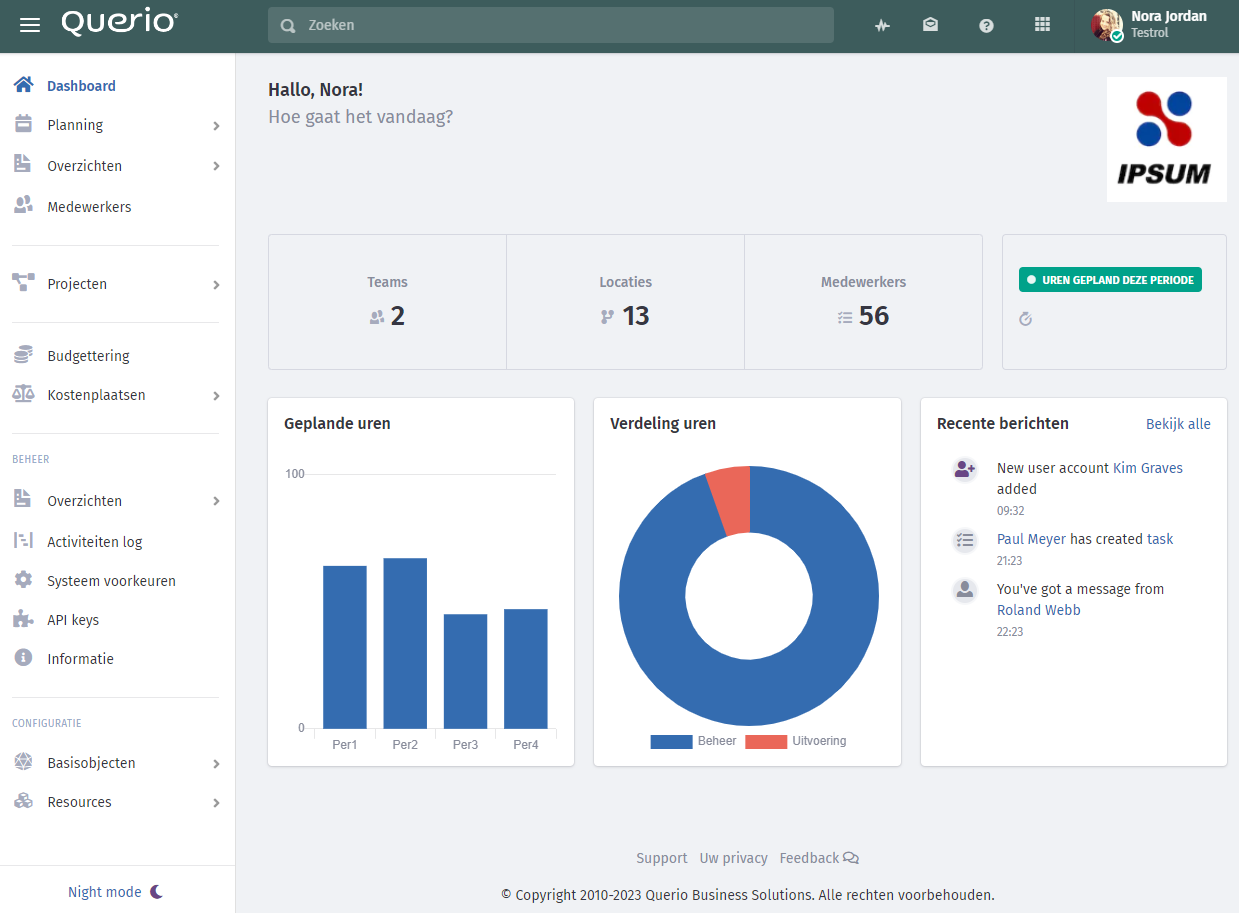This screenshot has width=1239, height=913.
Task: Click the Informatie info icon
Action: (x=23, y=658)
